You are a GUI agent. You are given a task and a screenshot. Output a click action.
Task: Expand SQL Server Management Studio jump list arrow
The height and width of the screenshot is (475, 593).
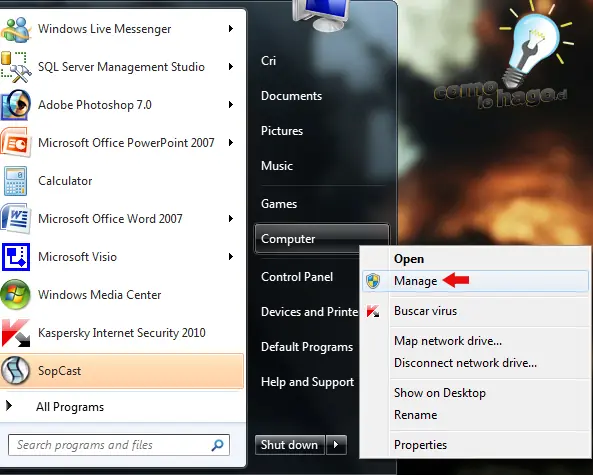(x=231, y=67)
